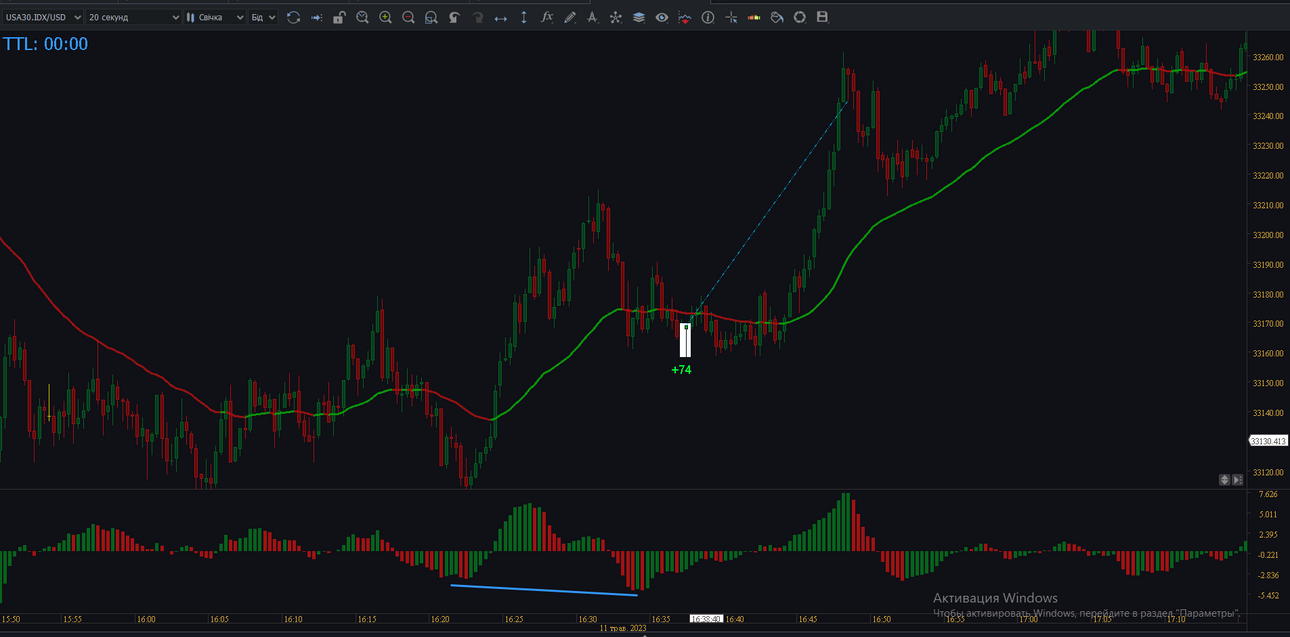This screenshot has height=637, width=1290.
Task: Click the white trade marker candle
Action: pos(685,340)
